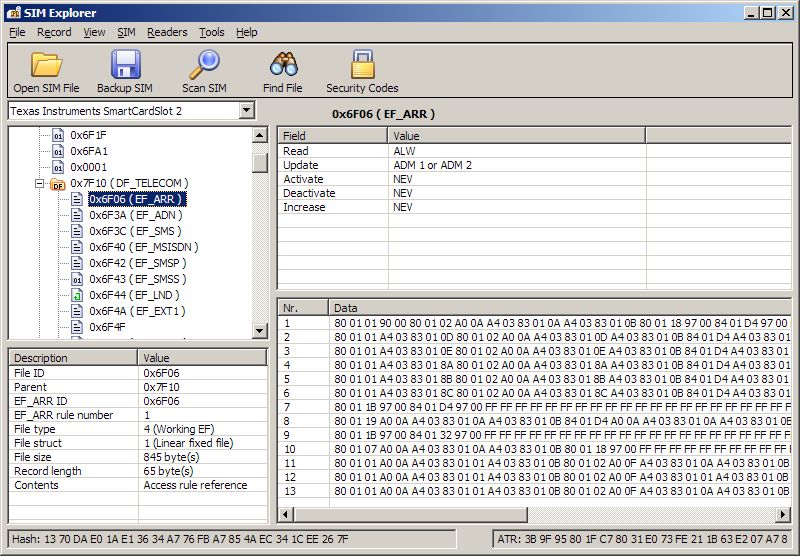Click the Backup SIM floppy disk icon
800x556 pixels.
click(x=125, y=65)
